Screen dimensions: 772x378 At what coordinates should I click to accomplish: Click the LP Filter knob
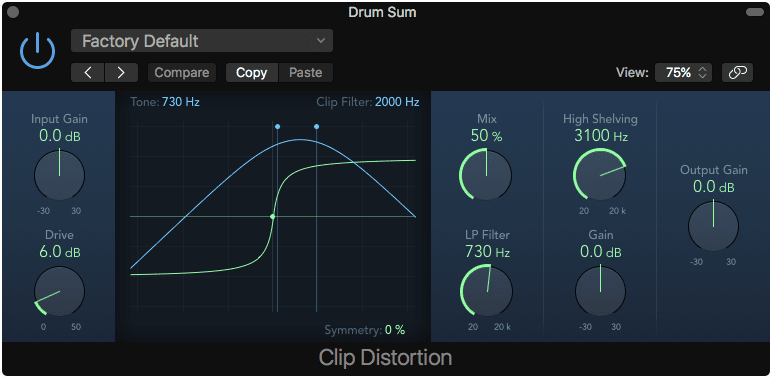click(486, 291)
